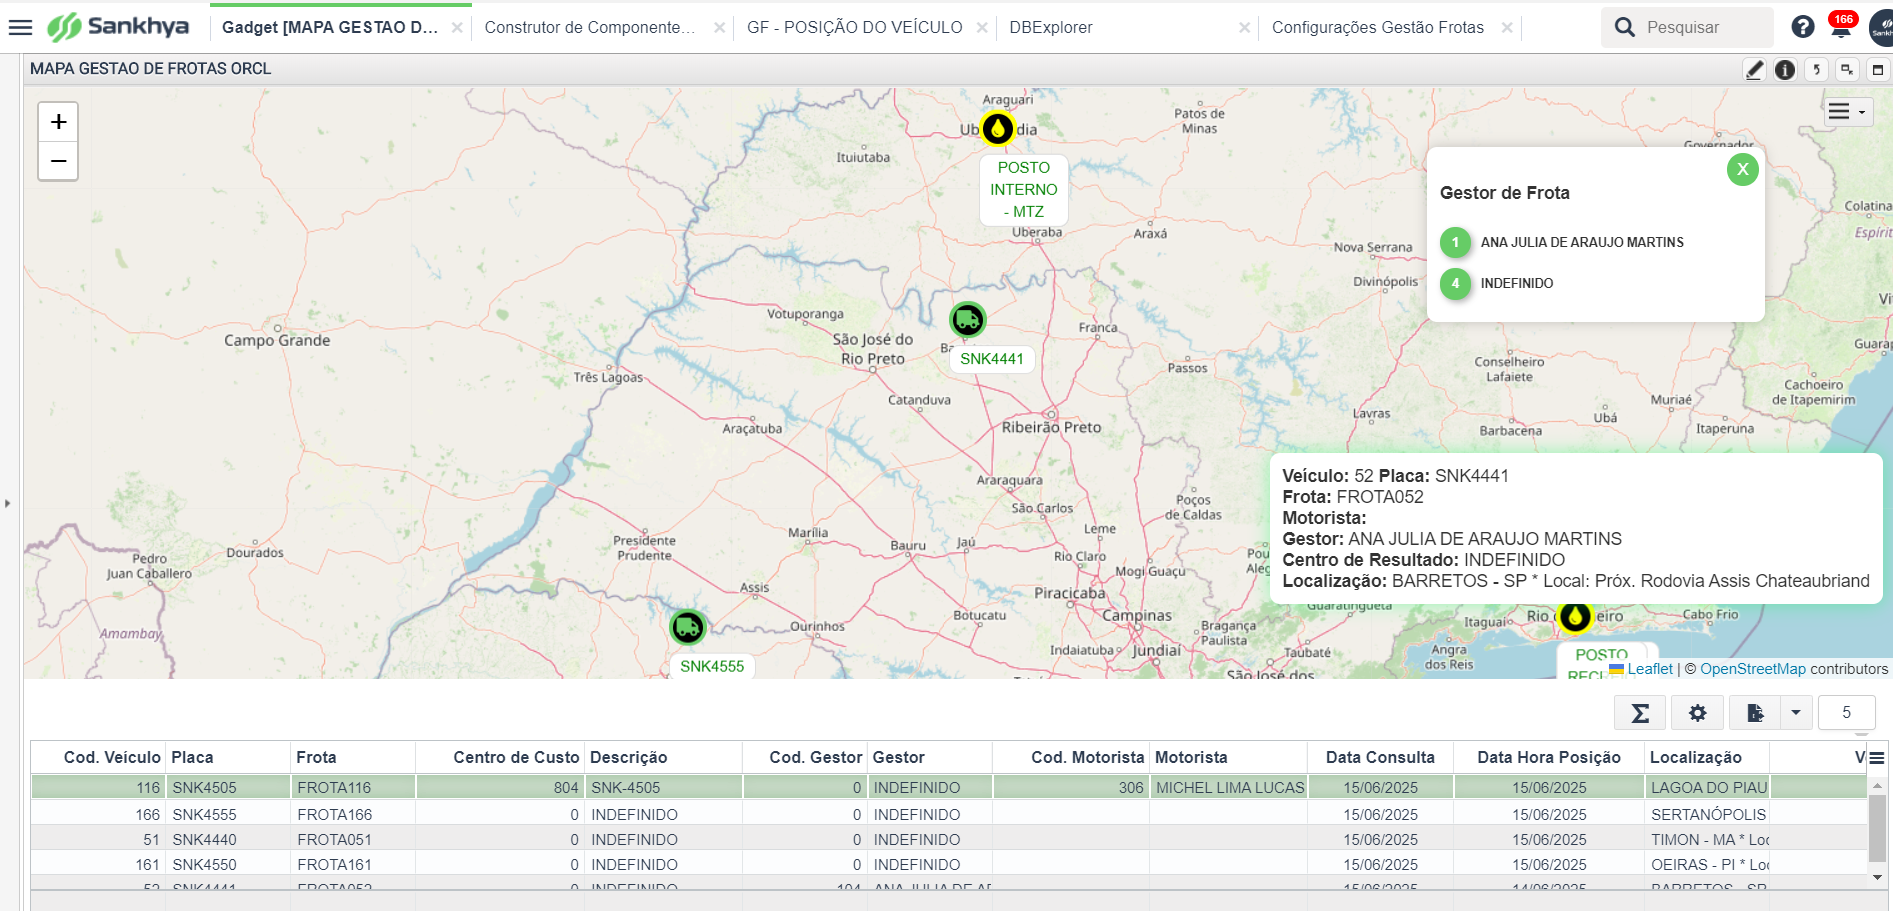Click the SNK4555 map label
The height and width of the screenshot is (911, 1893).
[712, 666]
